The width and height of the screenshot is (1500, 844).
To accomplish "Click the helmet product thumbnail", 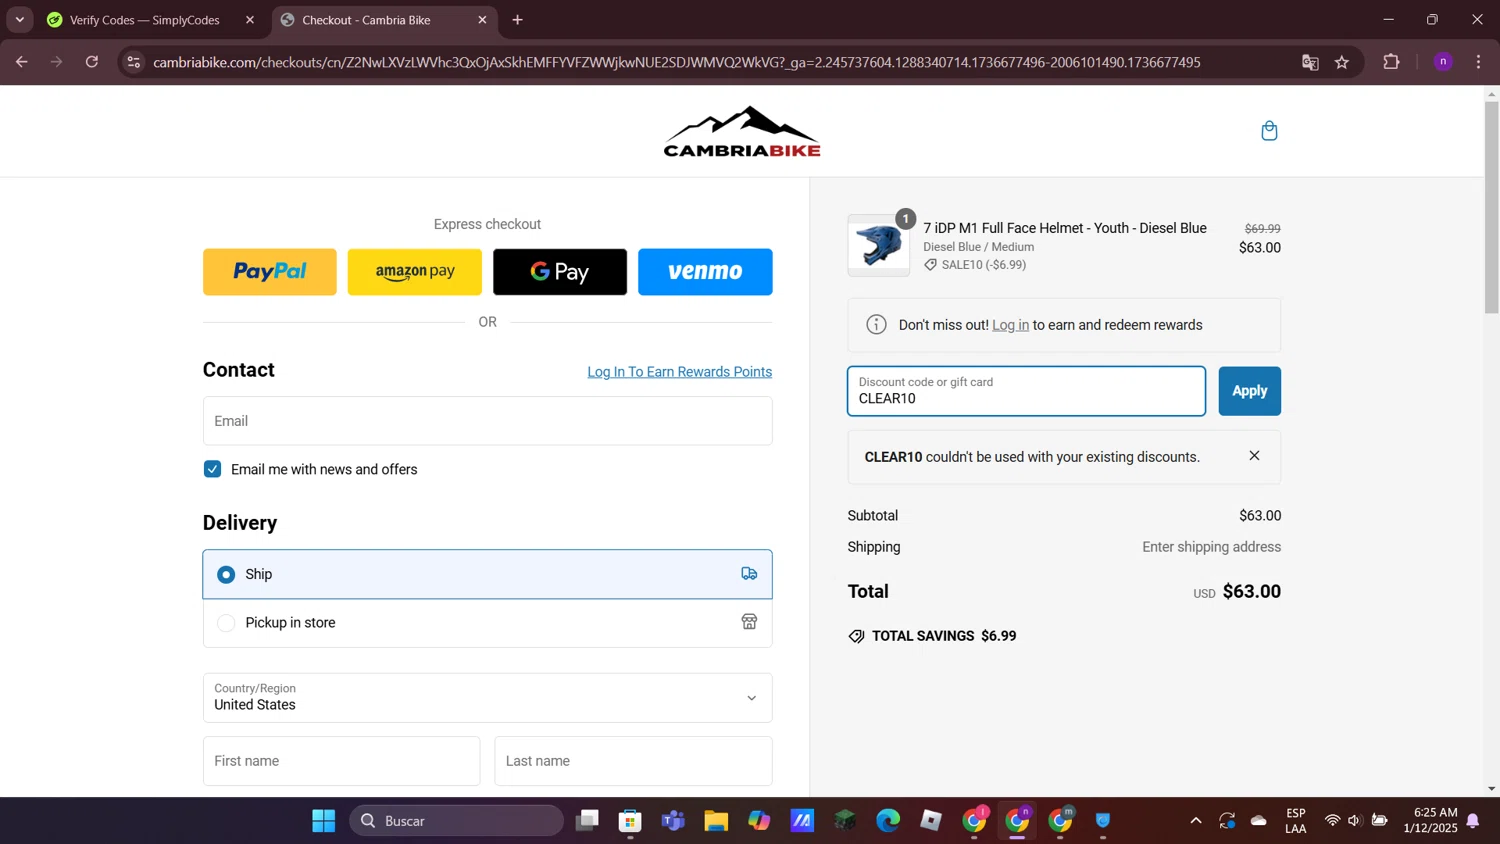I will [879, 245].
